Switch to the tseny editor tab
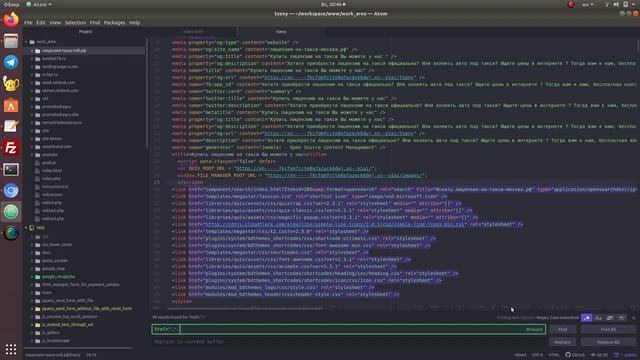Viewport: 640px width, 360px height. (x=281, y=31)
